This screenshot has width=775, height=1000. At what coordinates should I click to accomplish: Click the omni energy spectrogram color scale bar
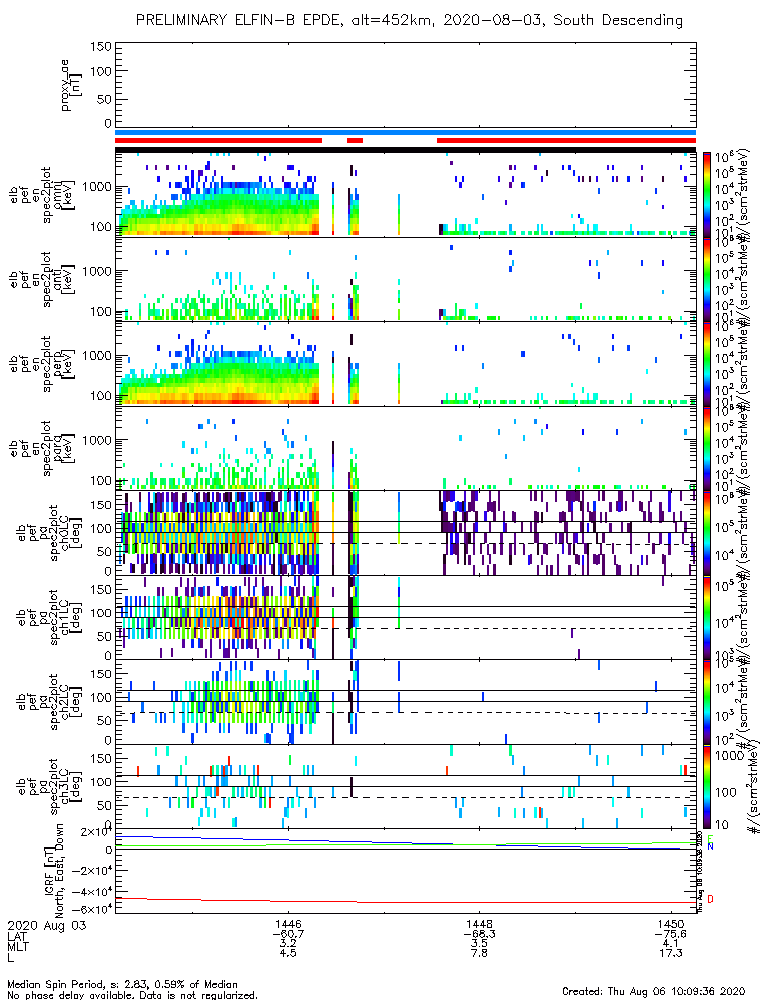[x=706, y=195]
